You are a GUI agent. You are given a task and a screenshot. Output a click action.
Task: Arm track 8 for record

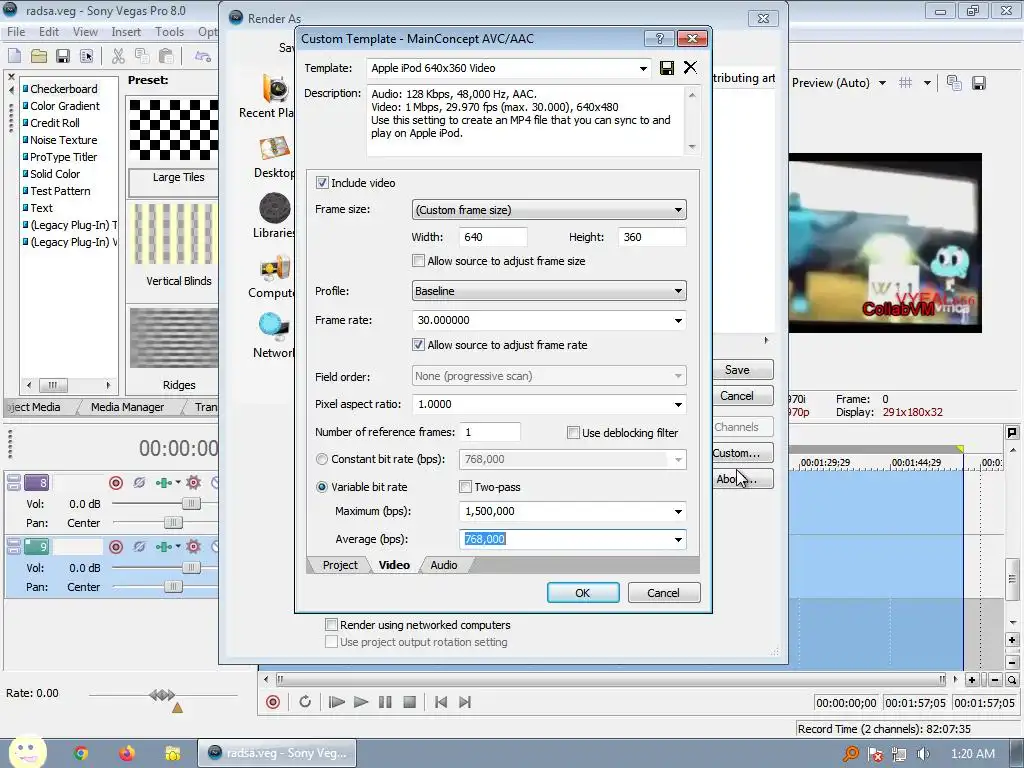(x=116, y=483)
